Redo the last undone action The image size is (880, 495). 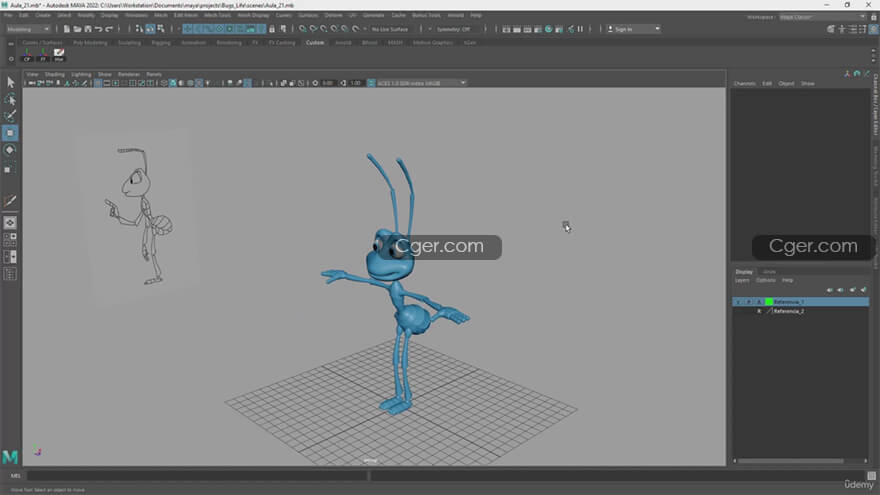(109, 29)
